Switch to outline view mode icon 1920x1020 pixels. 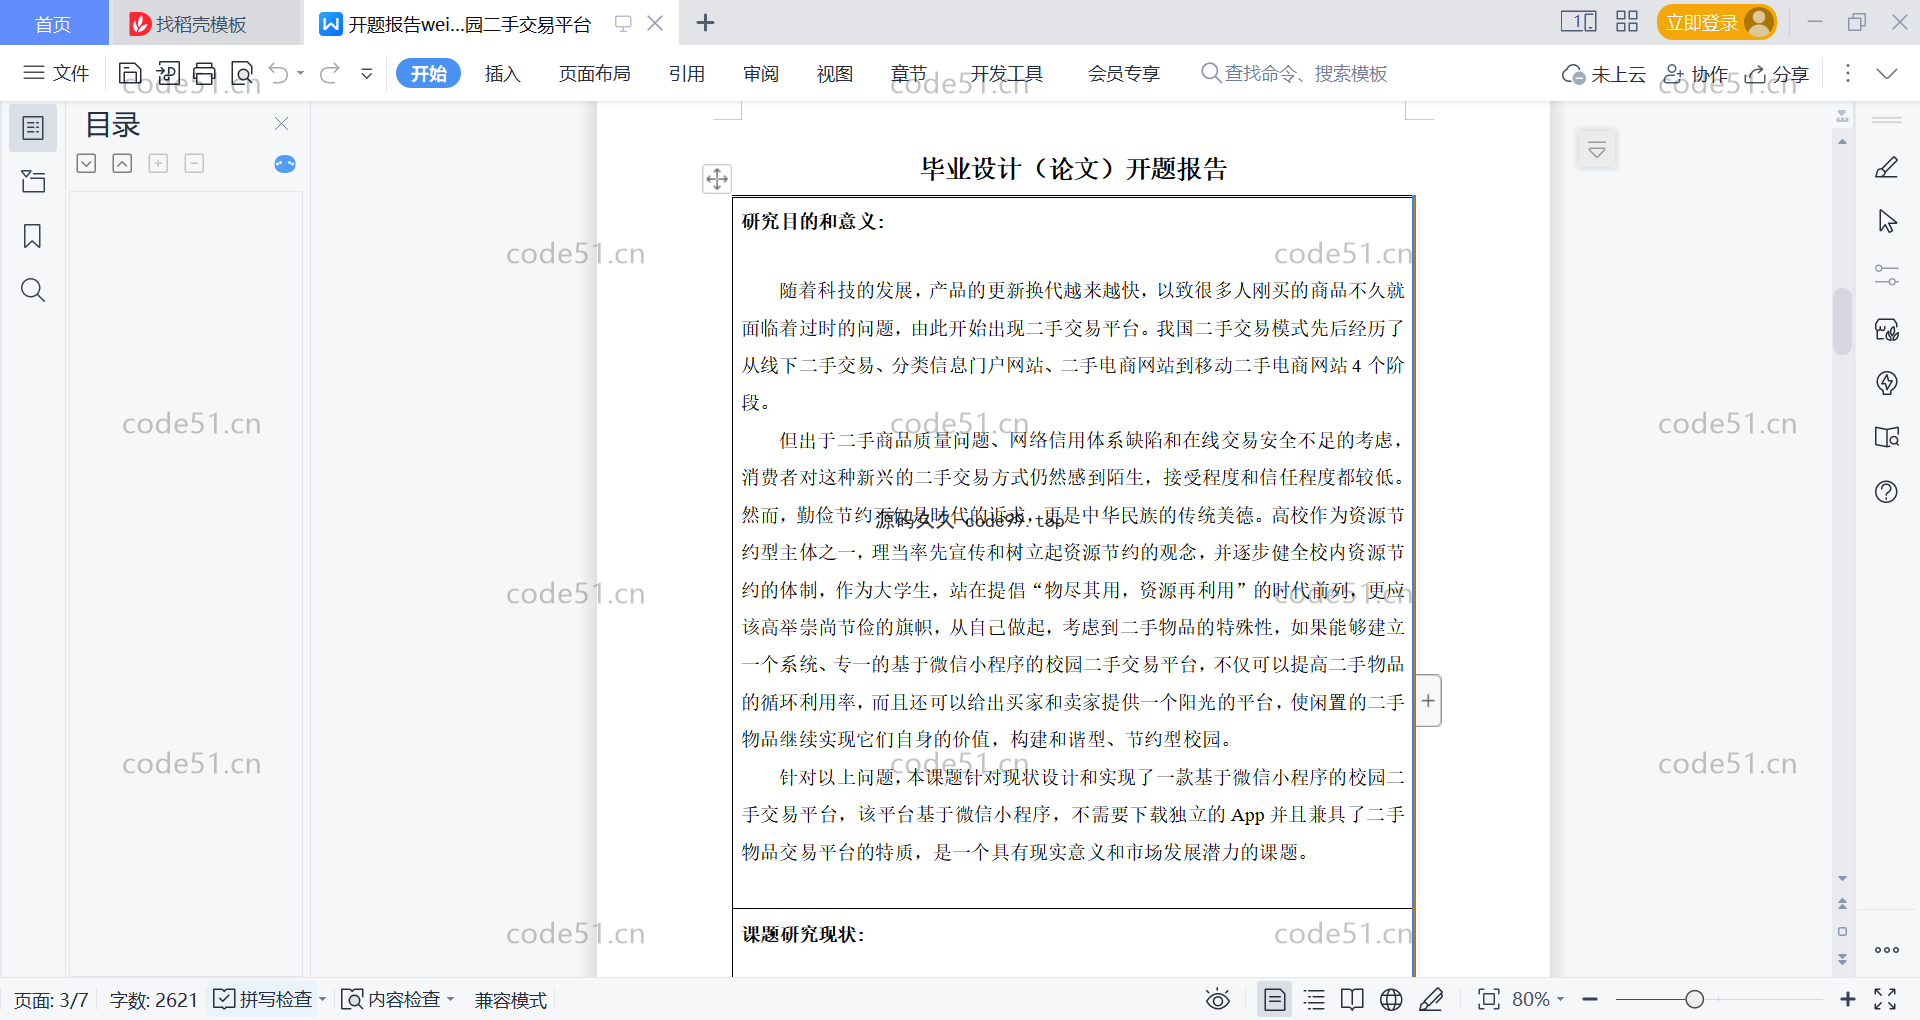pyautogui.click(x=1314, y=999)
